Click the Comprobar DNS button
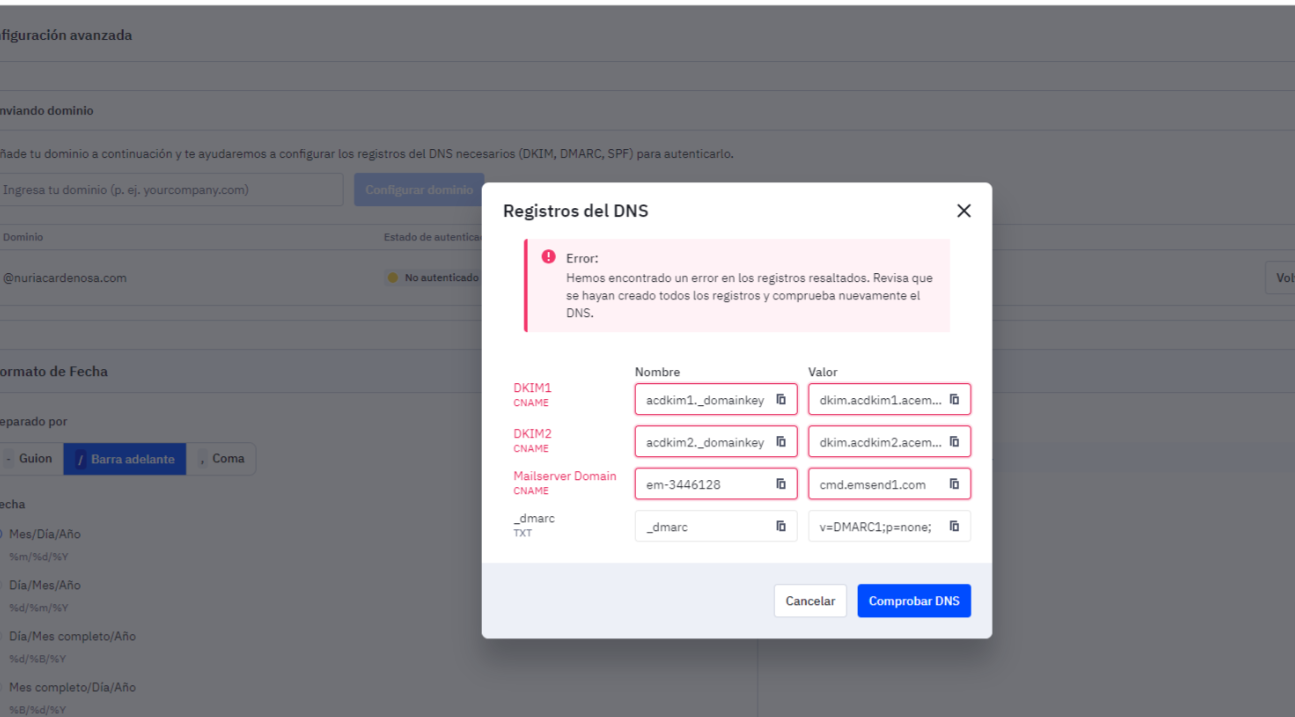 [914, 601]
